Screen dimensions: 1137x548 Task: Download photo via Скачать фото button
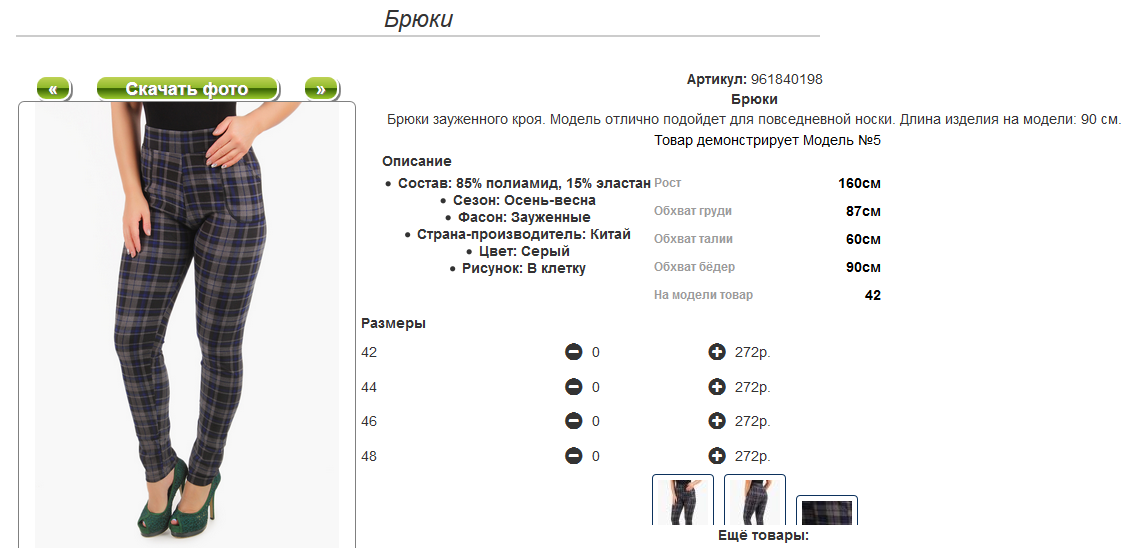click(x=187, y=89)
